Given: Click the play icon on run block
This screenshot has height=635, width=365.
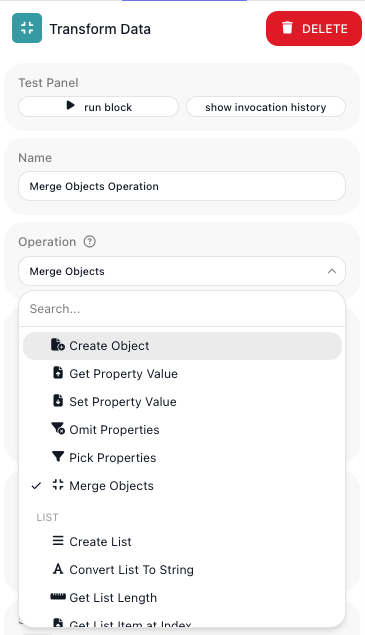Looking at the screenshot, I should click(70, 106).
